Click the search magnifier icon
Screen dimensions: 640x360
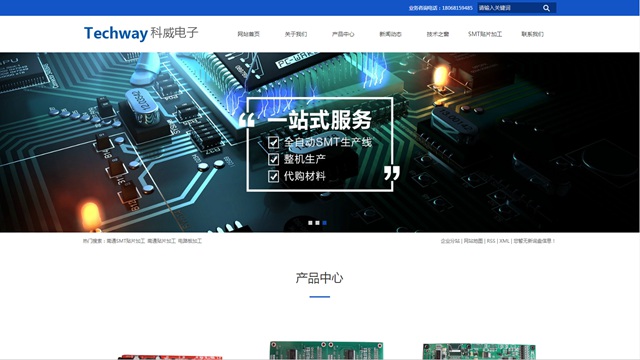546,8
